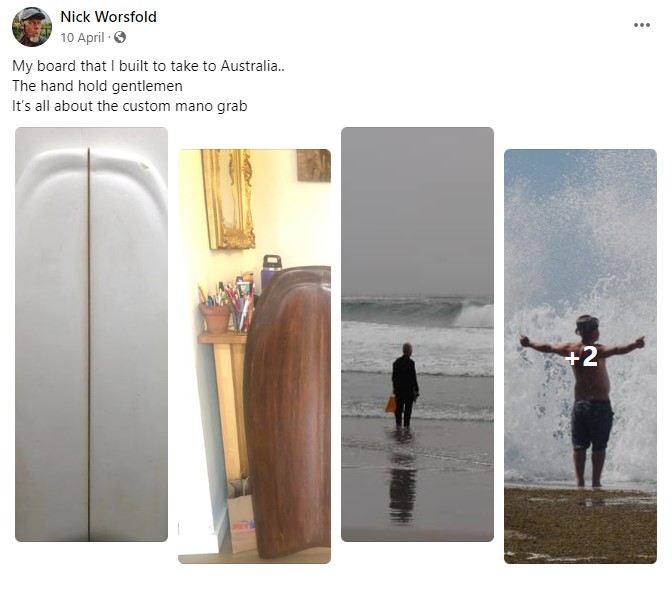Click the pencil pot in the board photo

pyautogui.click(x=216, y=318)
